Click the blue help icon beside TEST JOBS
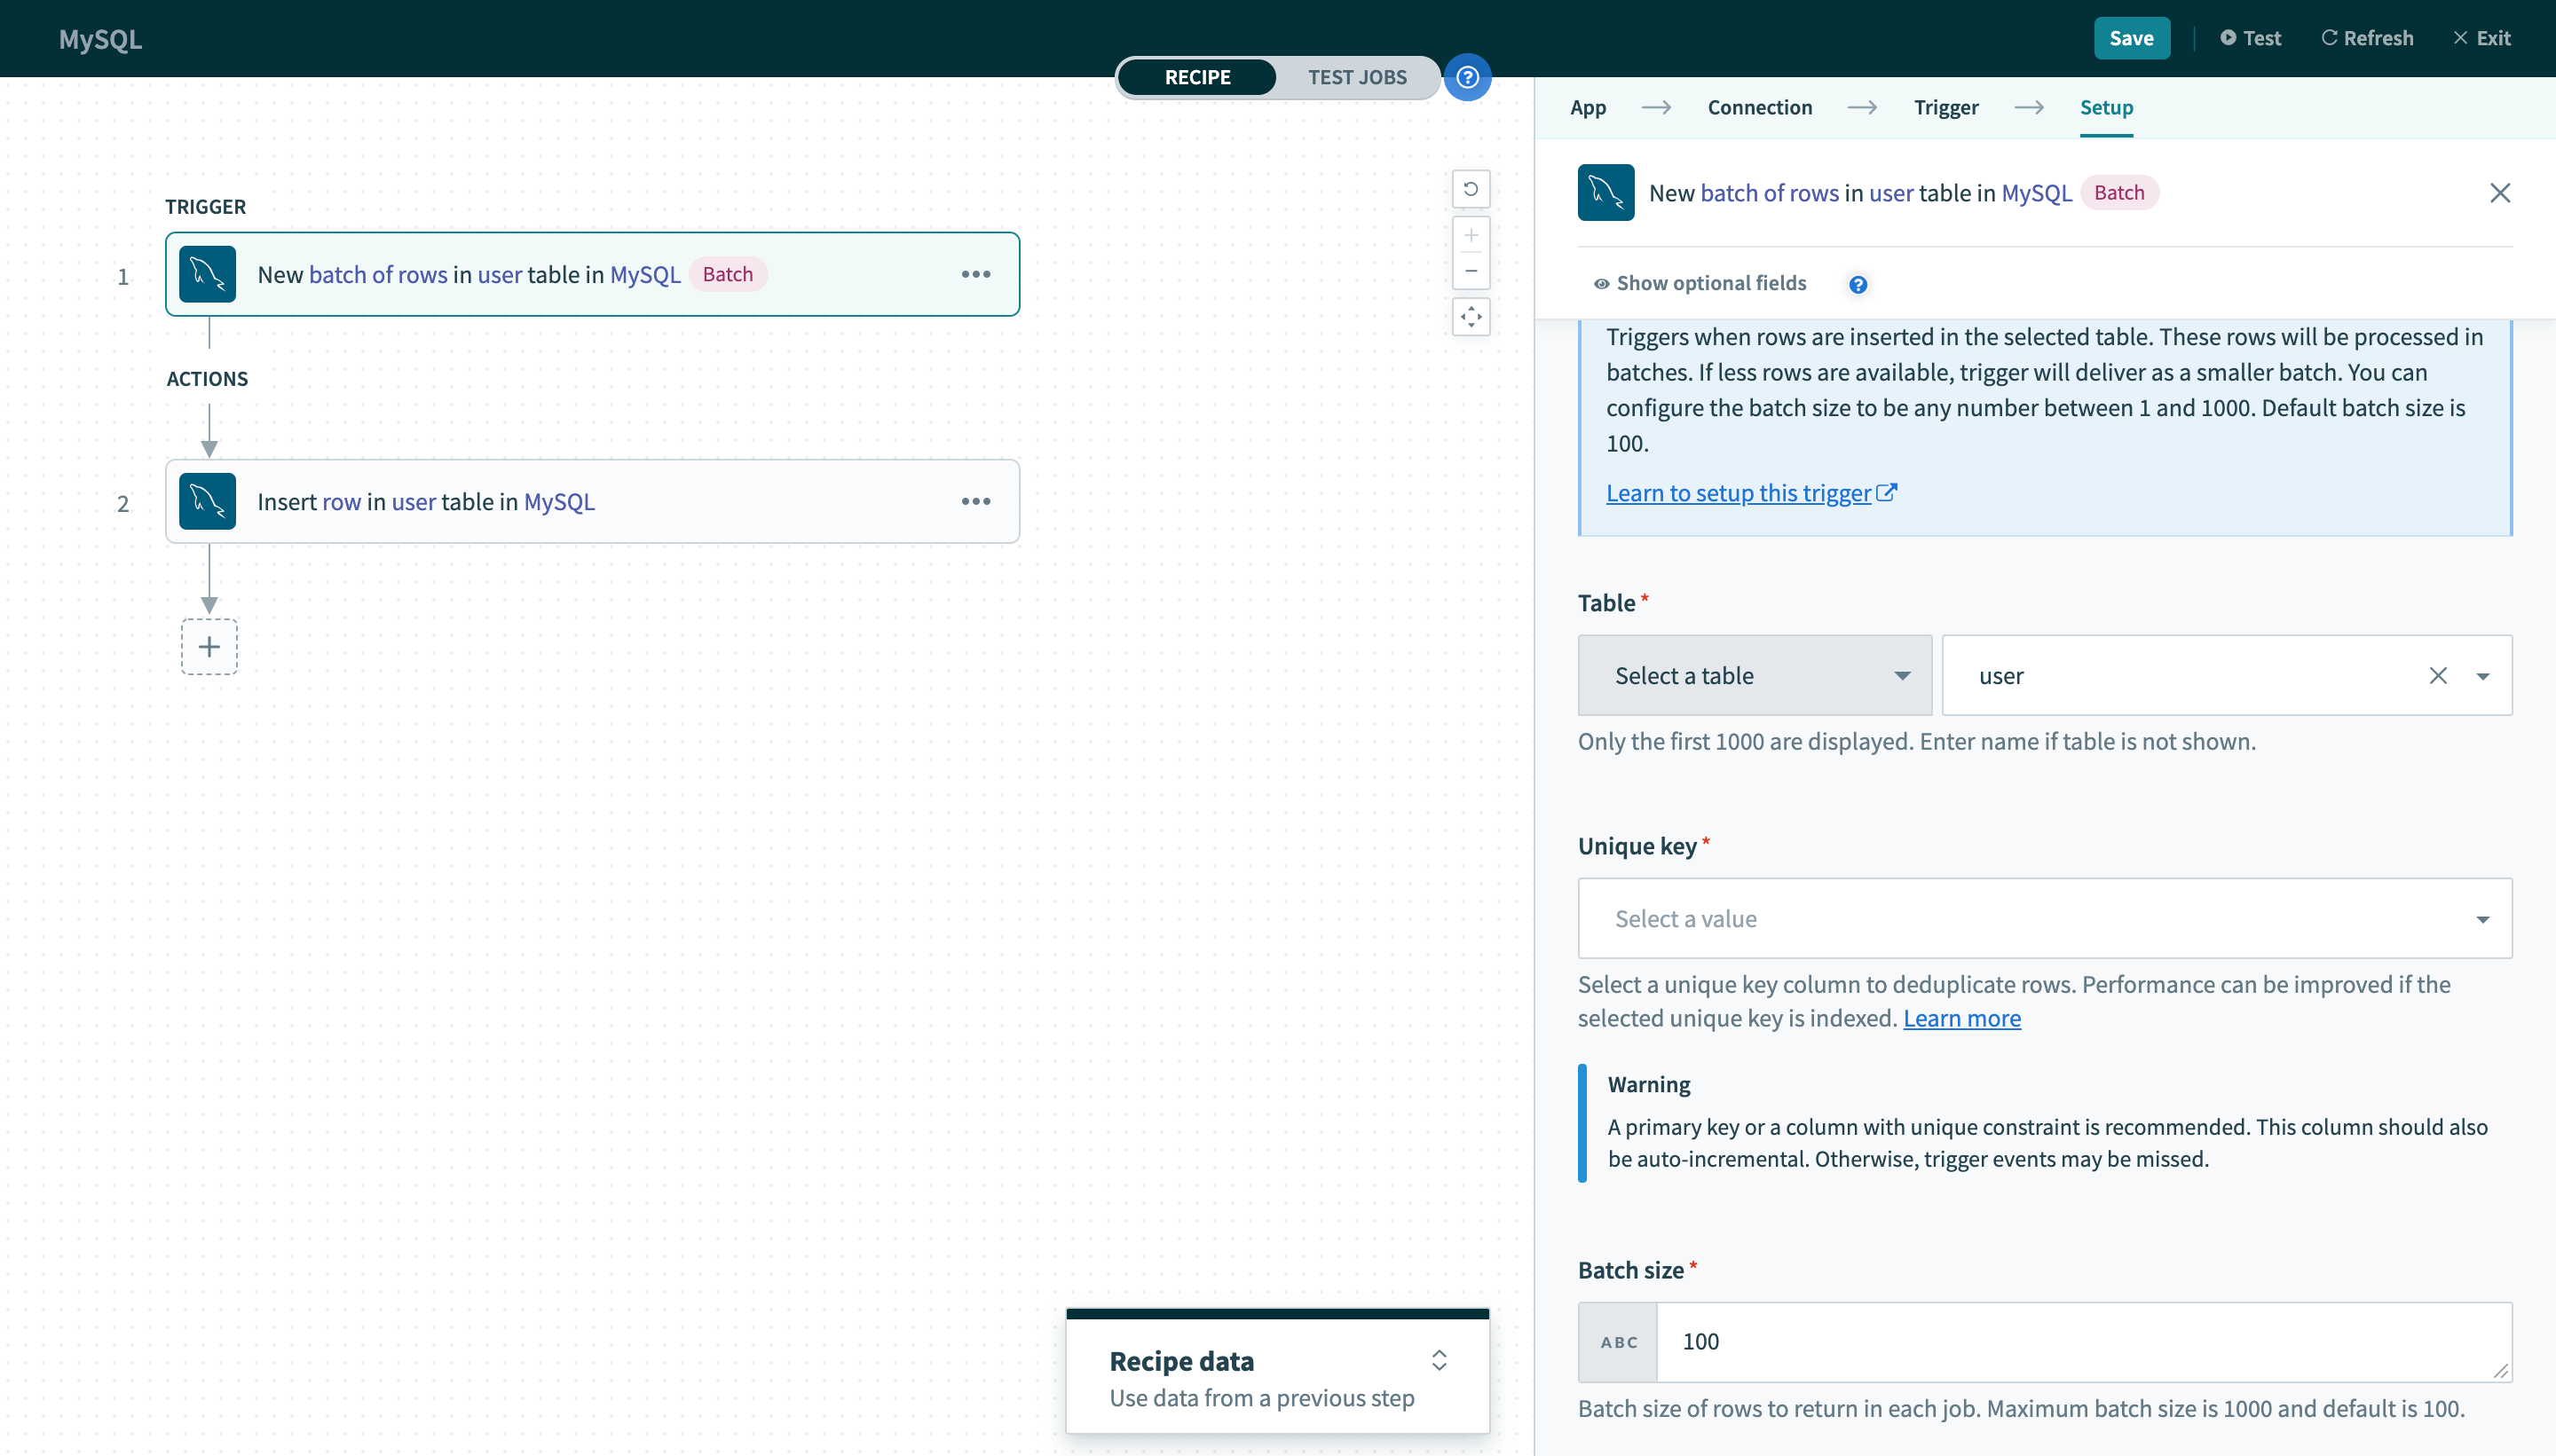2556x1456 pixels. 1467,77
